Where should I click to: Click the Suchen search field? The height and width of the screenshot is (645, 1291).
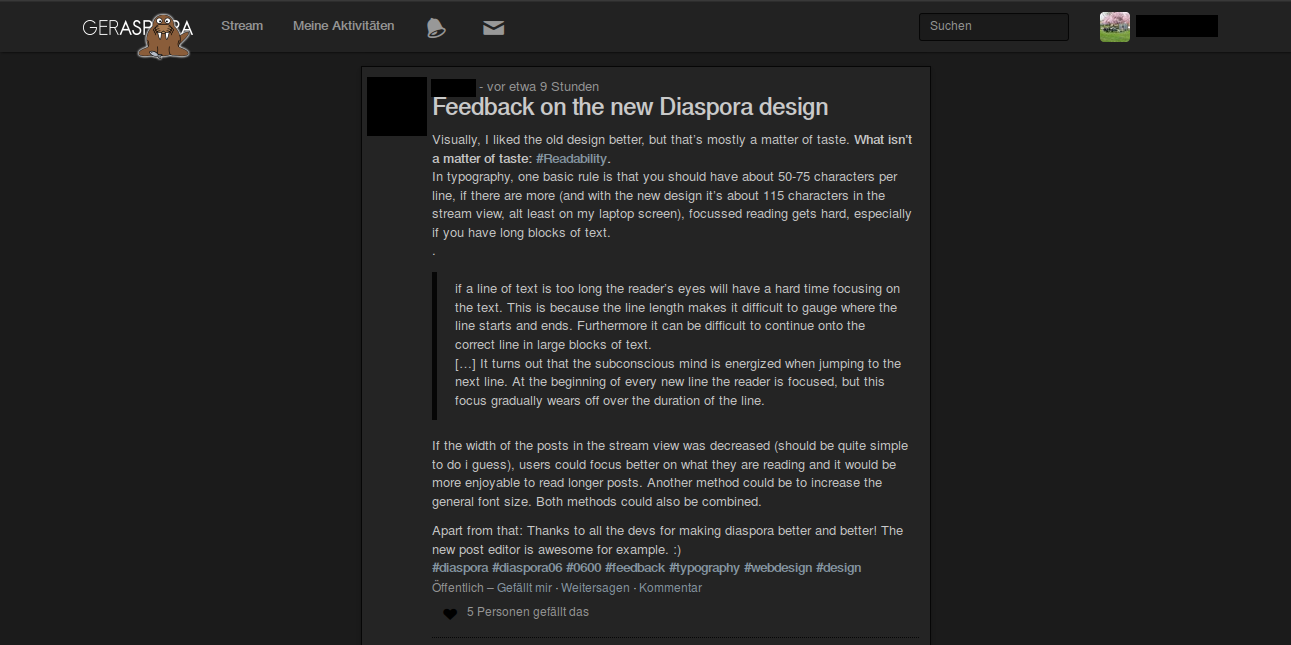click(993, 26)
